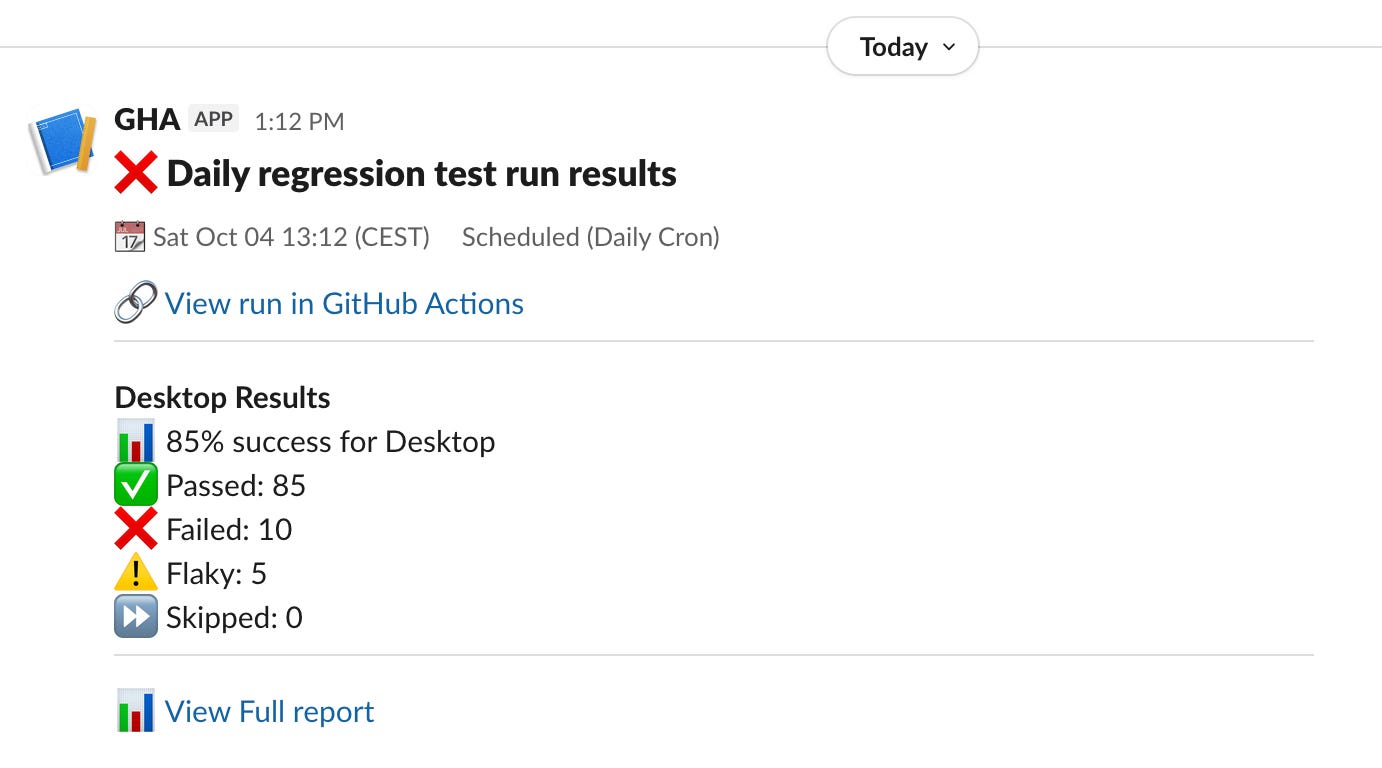This screenshot has width=1382, height=768.
Task: Click the green checkmark Passed icon
Action: click(135, 486)
